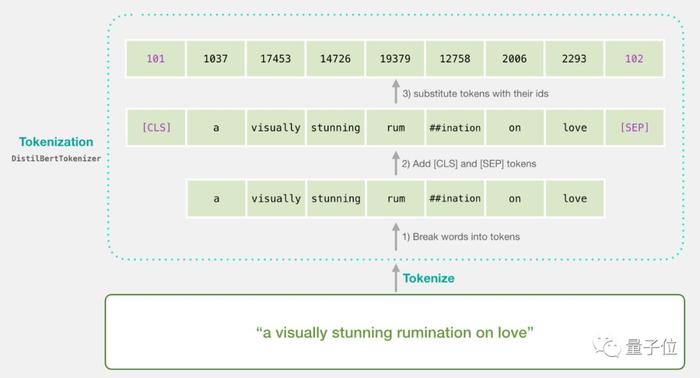
Task: Click the token id cell 101
Action: pos(156,58)
